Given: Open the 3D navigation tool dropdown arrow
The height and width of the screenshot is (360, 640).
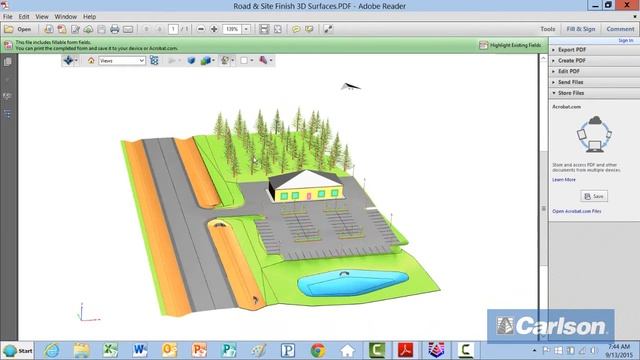Looking at the screenshot, I should pyautogui.click(x=76, y=60).
